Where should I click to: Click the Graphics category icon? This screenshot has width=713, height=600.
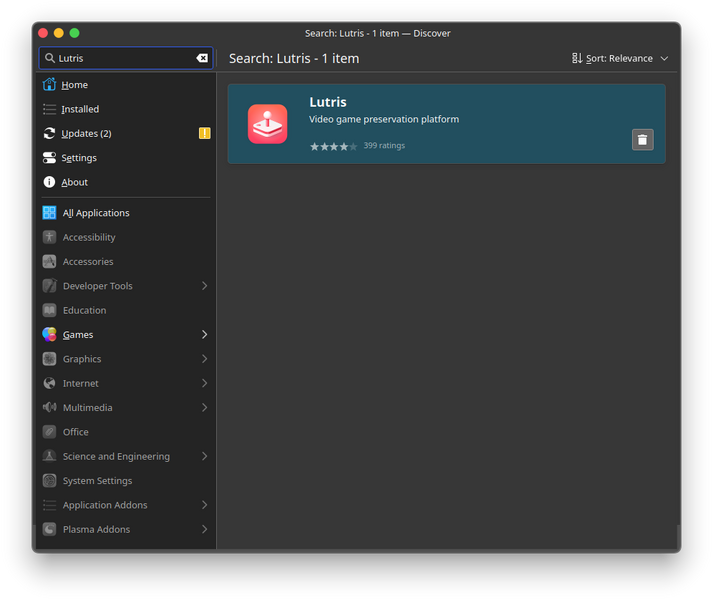click(49, 359)
